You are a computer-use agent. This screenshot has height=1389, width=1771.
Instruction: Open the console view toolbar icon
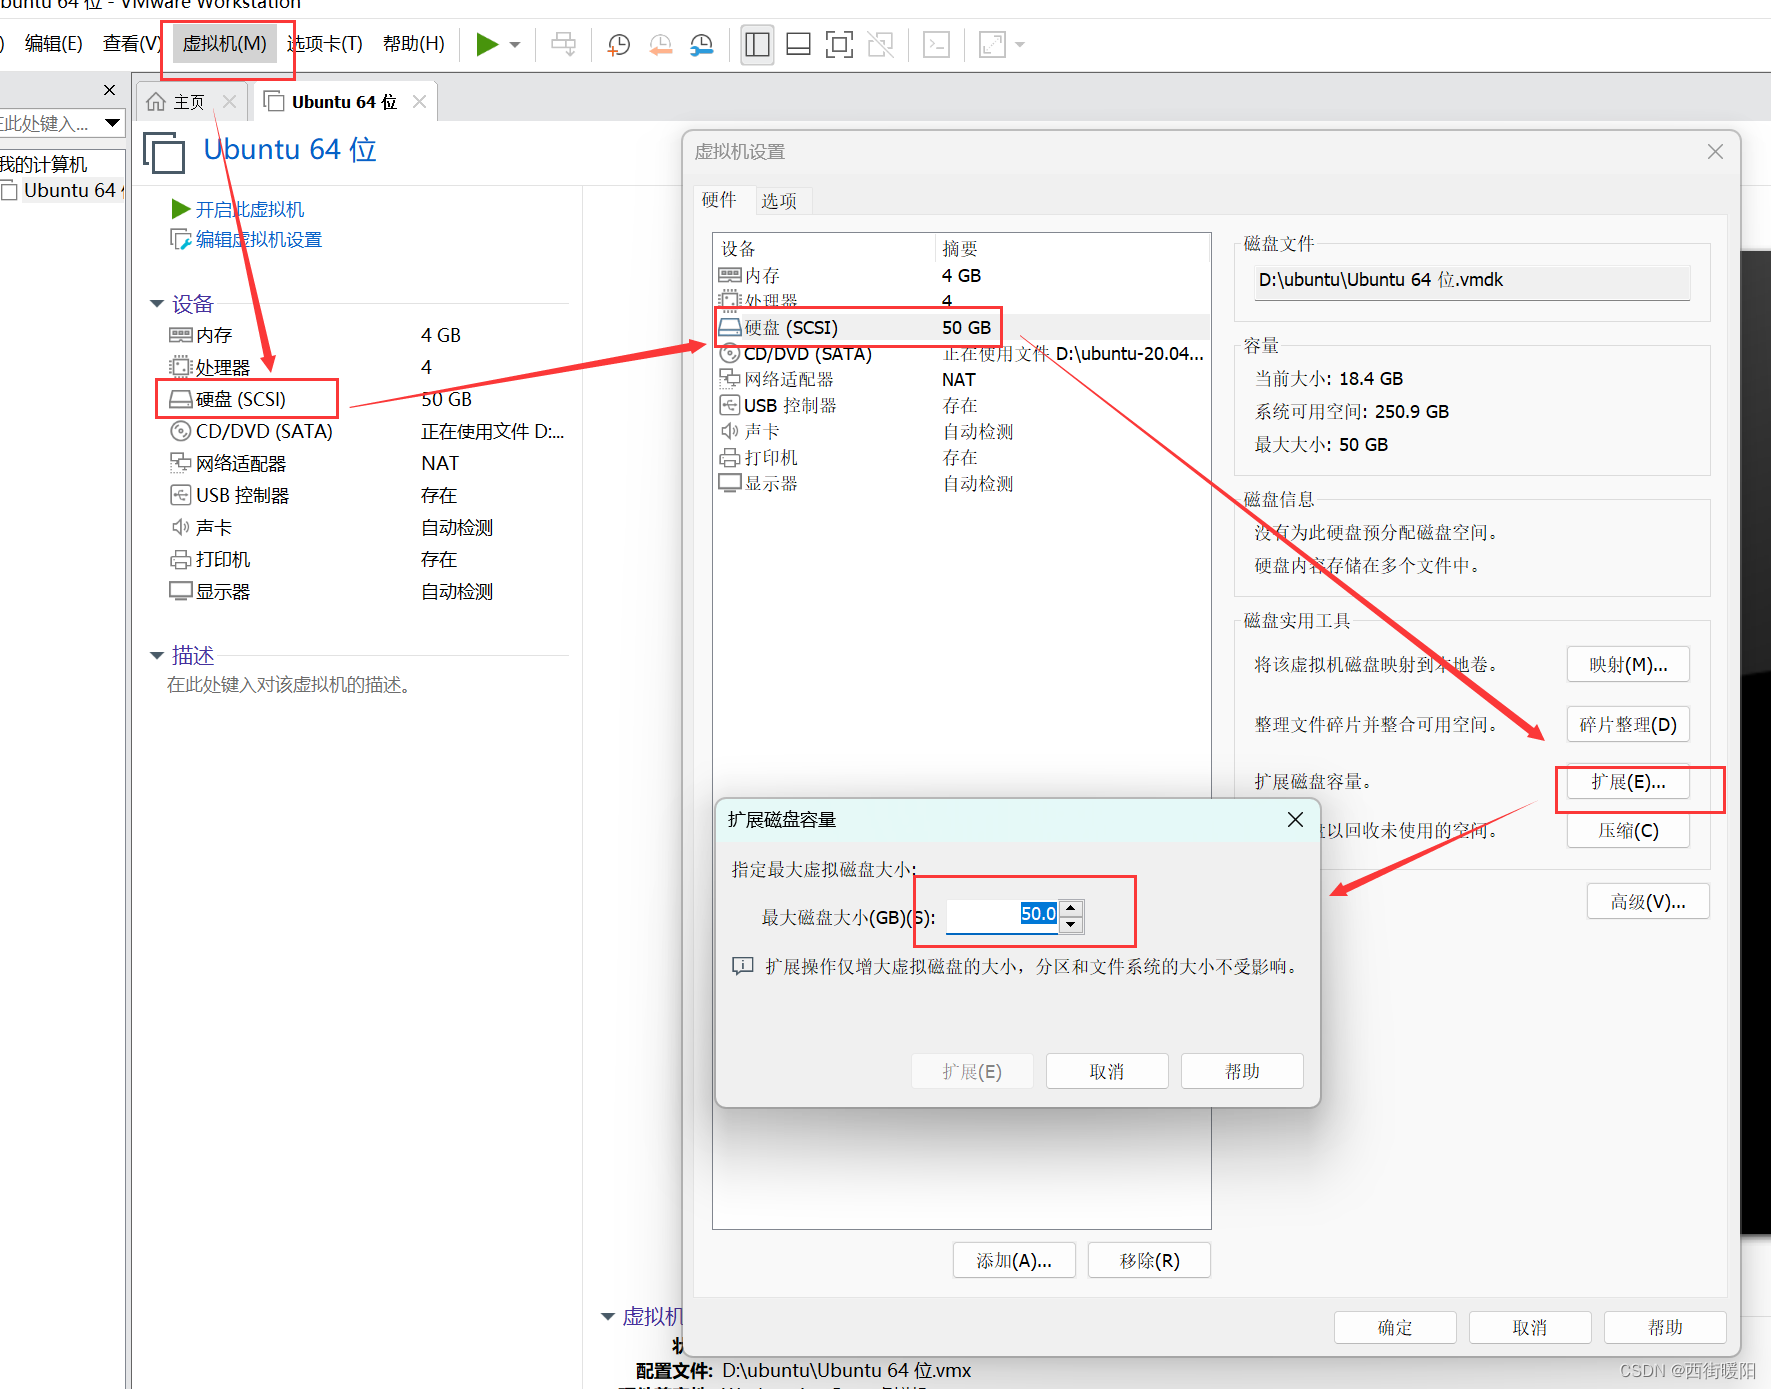click(x=936, y=44)
